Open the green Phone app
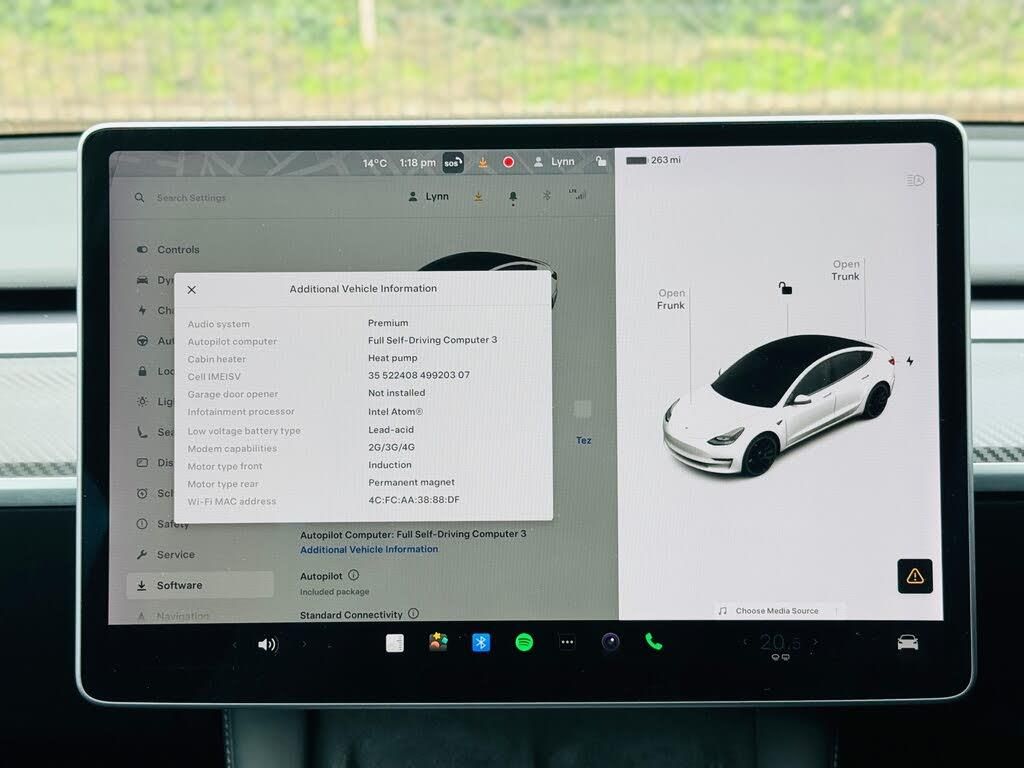1024x768 pixels. pyautogui.click(x=654, y=642)
